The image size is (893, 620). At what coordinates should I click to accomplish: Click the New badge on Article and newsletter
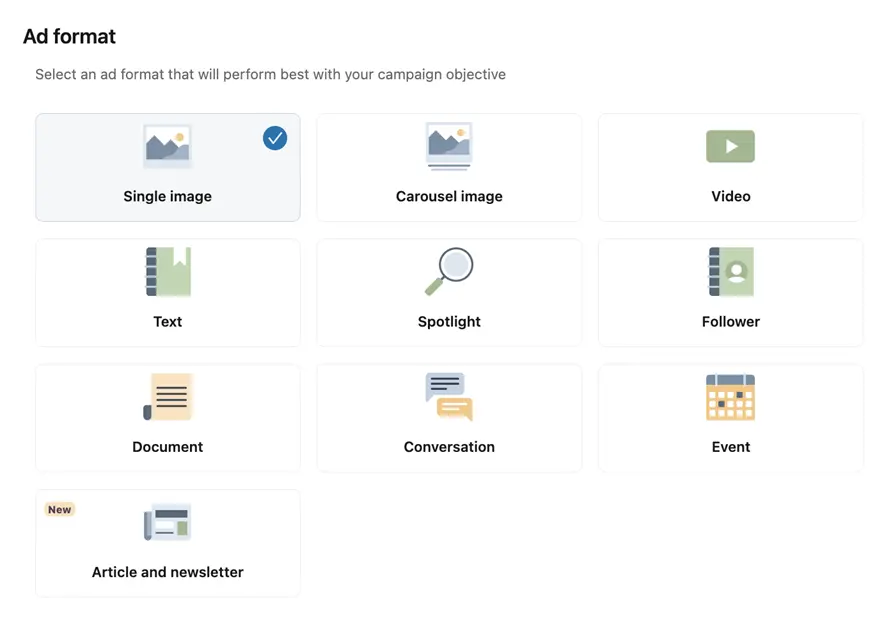pyautogui.click(x=59, y=509)
